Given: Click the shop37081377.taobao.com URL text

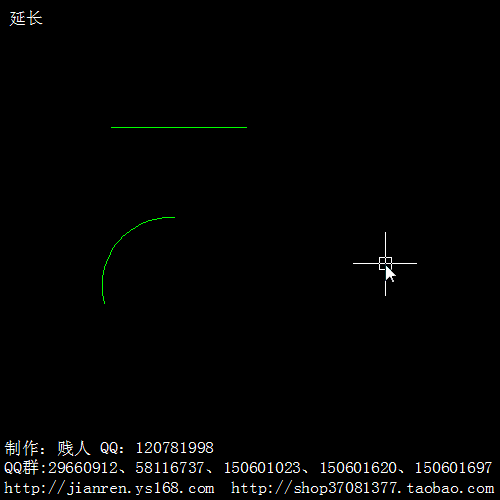Looking at the screenshot, I should [362, 489].
